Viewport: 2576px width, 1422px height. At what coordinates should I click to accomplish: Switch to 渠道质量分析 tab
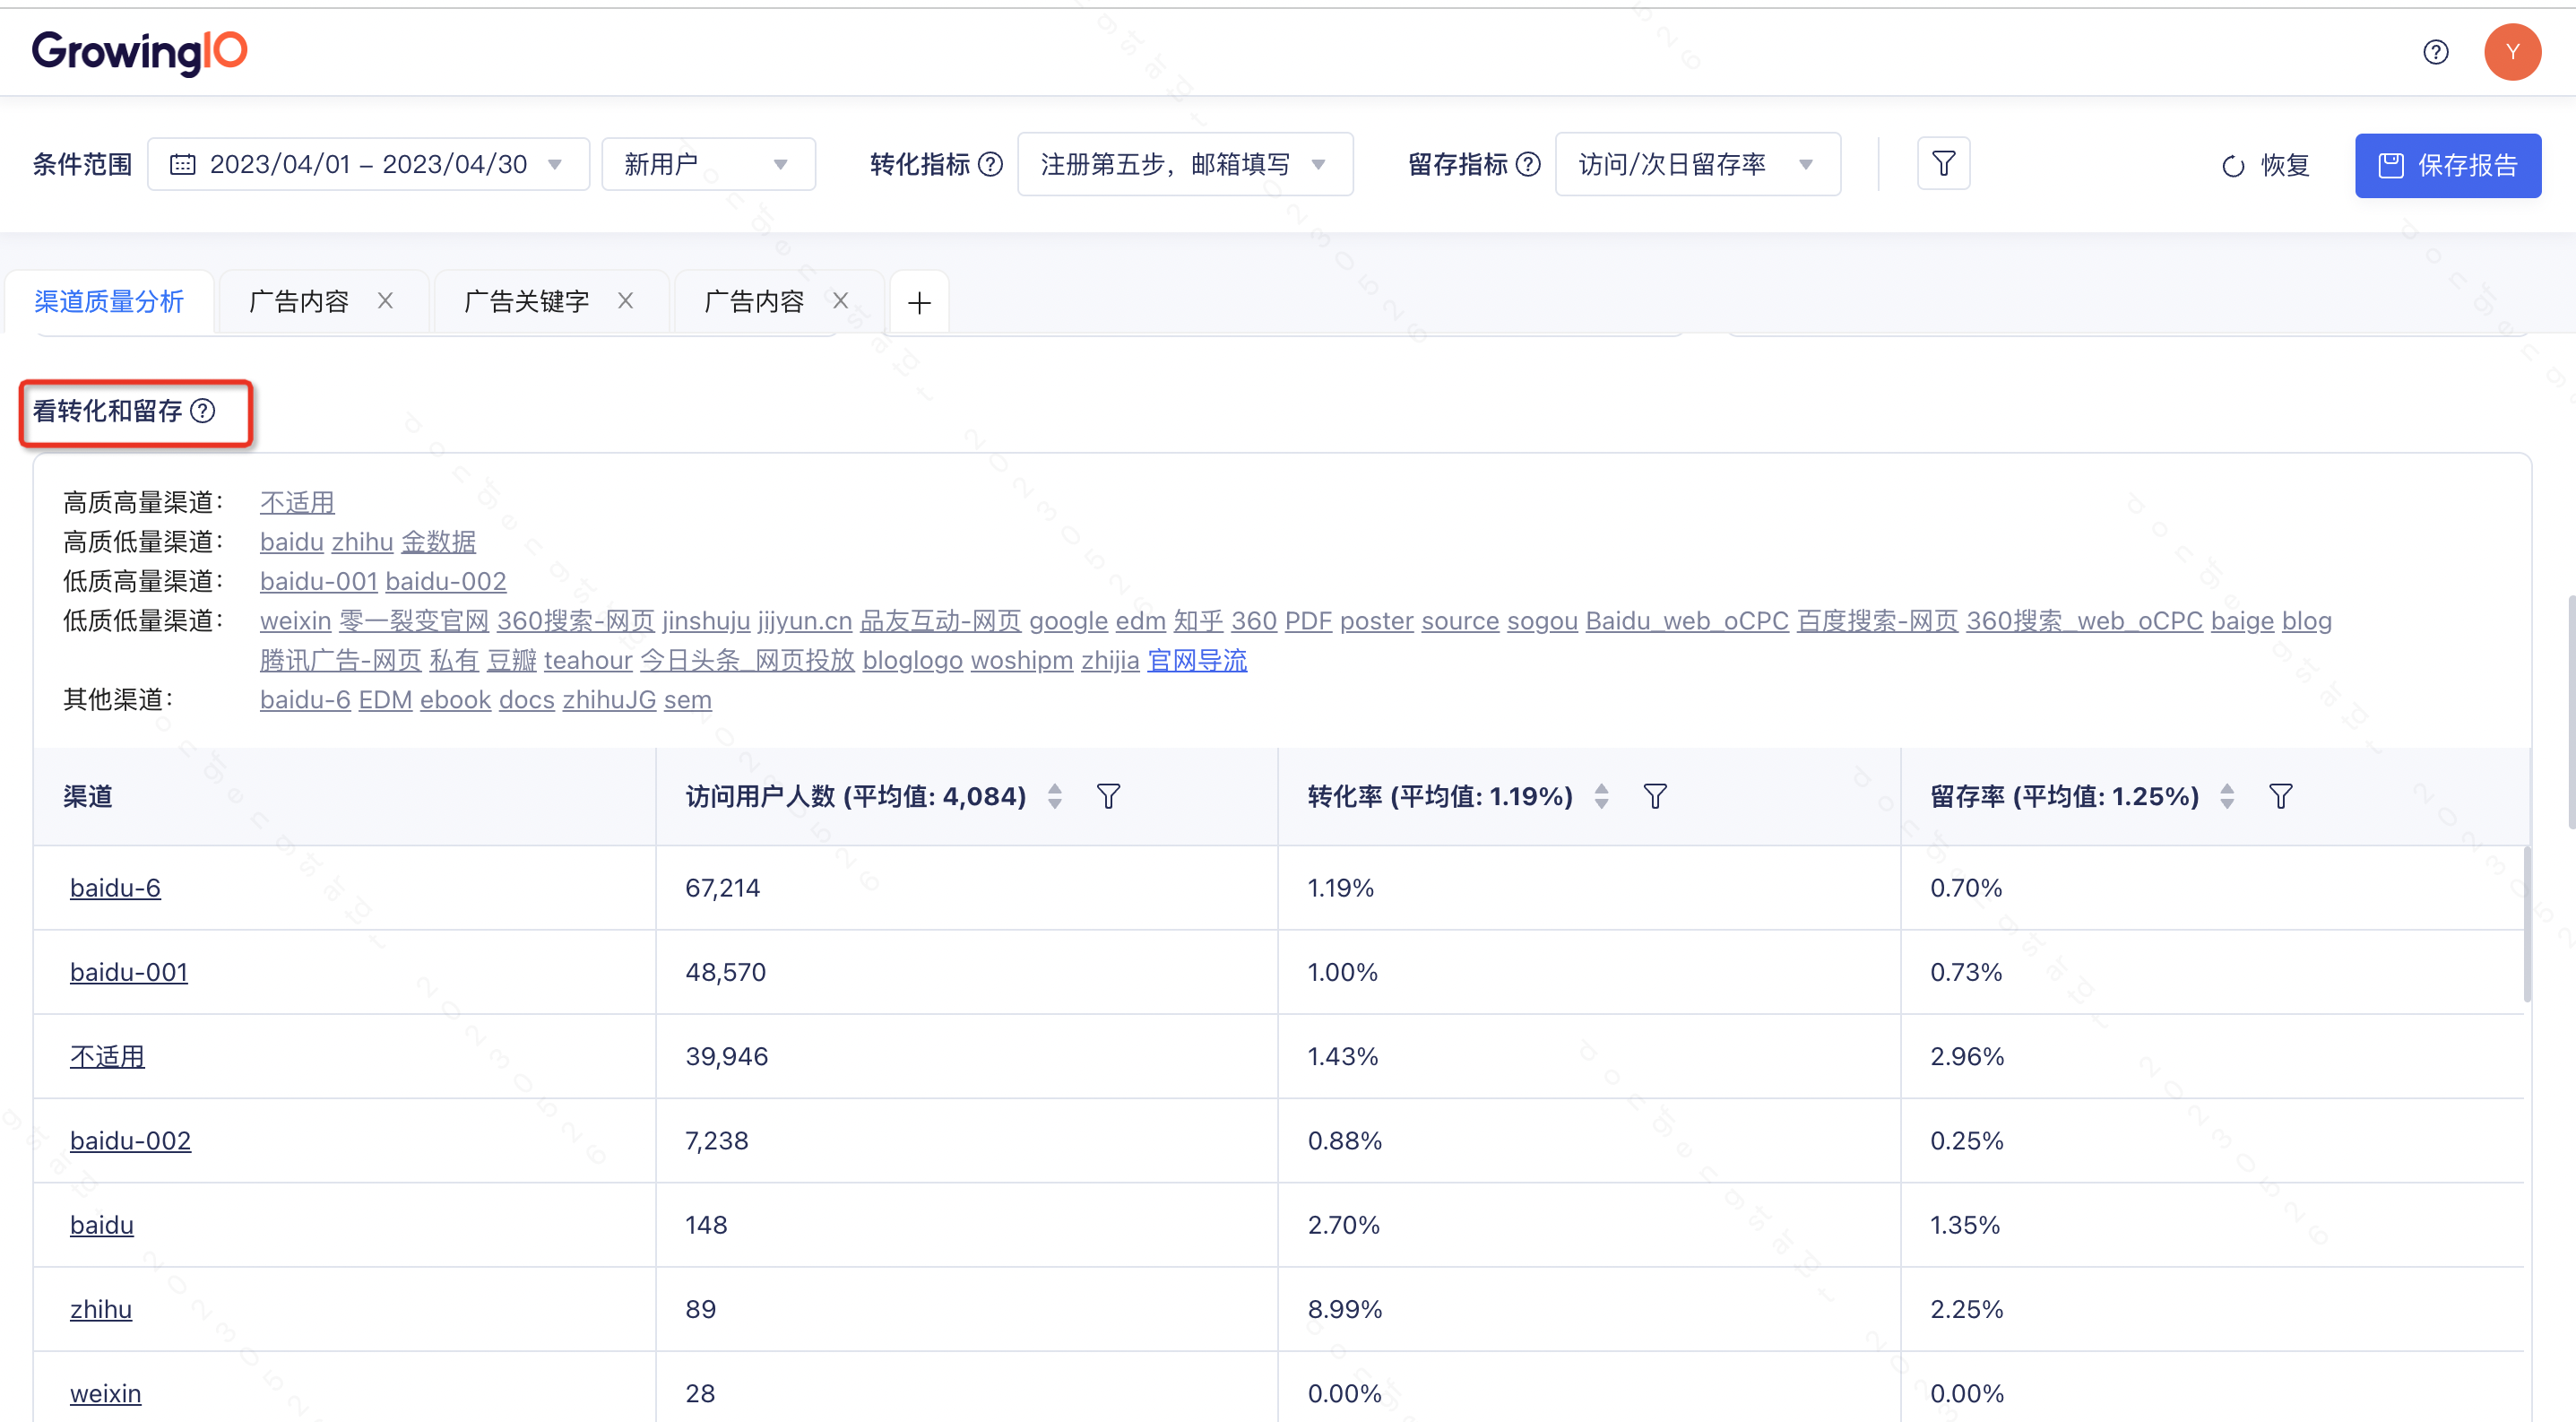[x=109, y=301]
